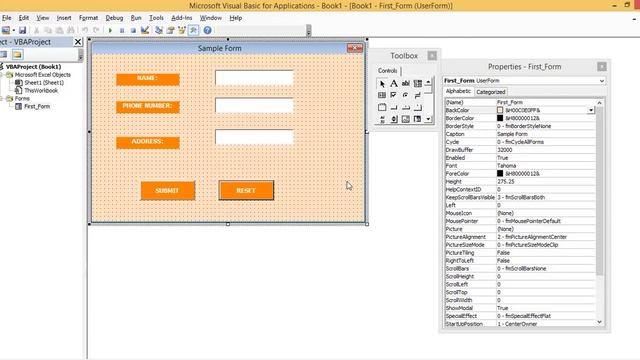
Task: Click the Paste icon in the toolbar
Action: coord(59,30)
